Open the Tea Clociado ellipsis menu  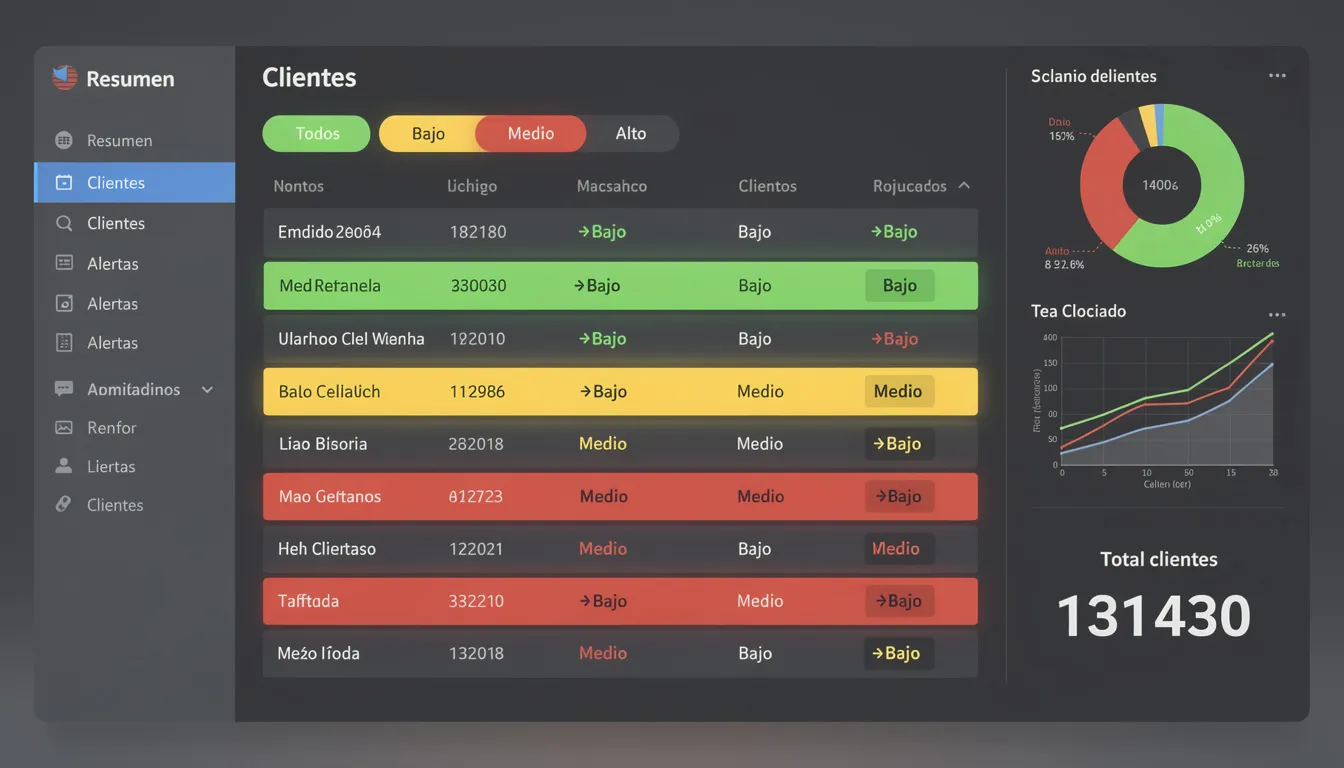click(x=1277, y=313)
